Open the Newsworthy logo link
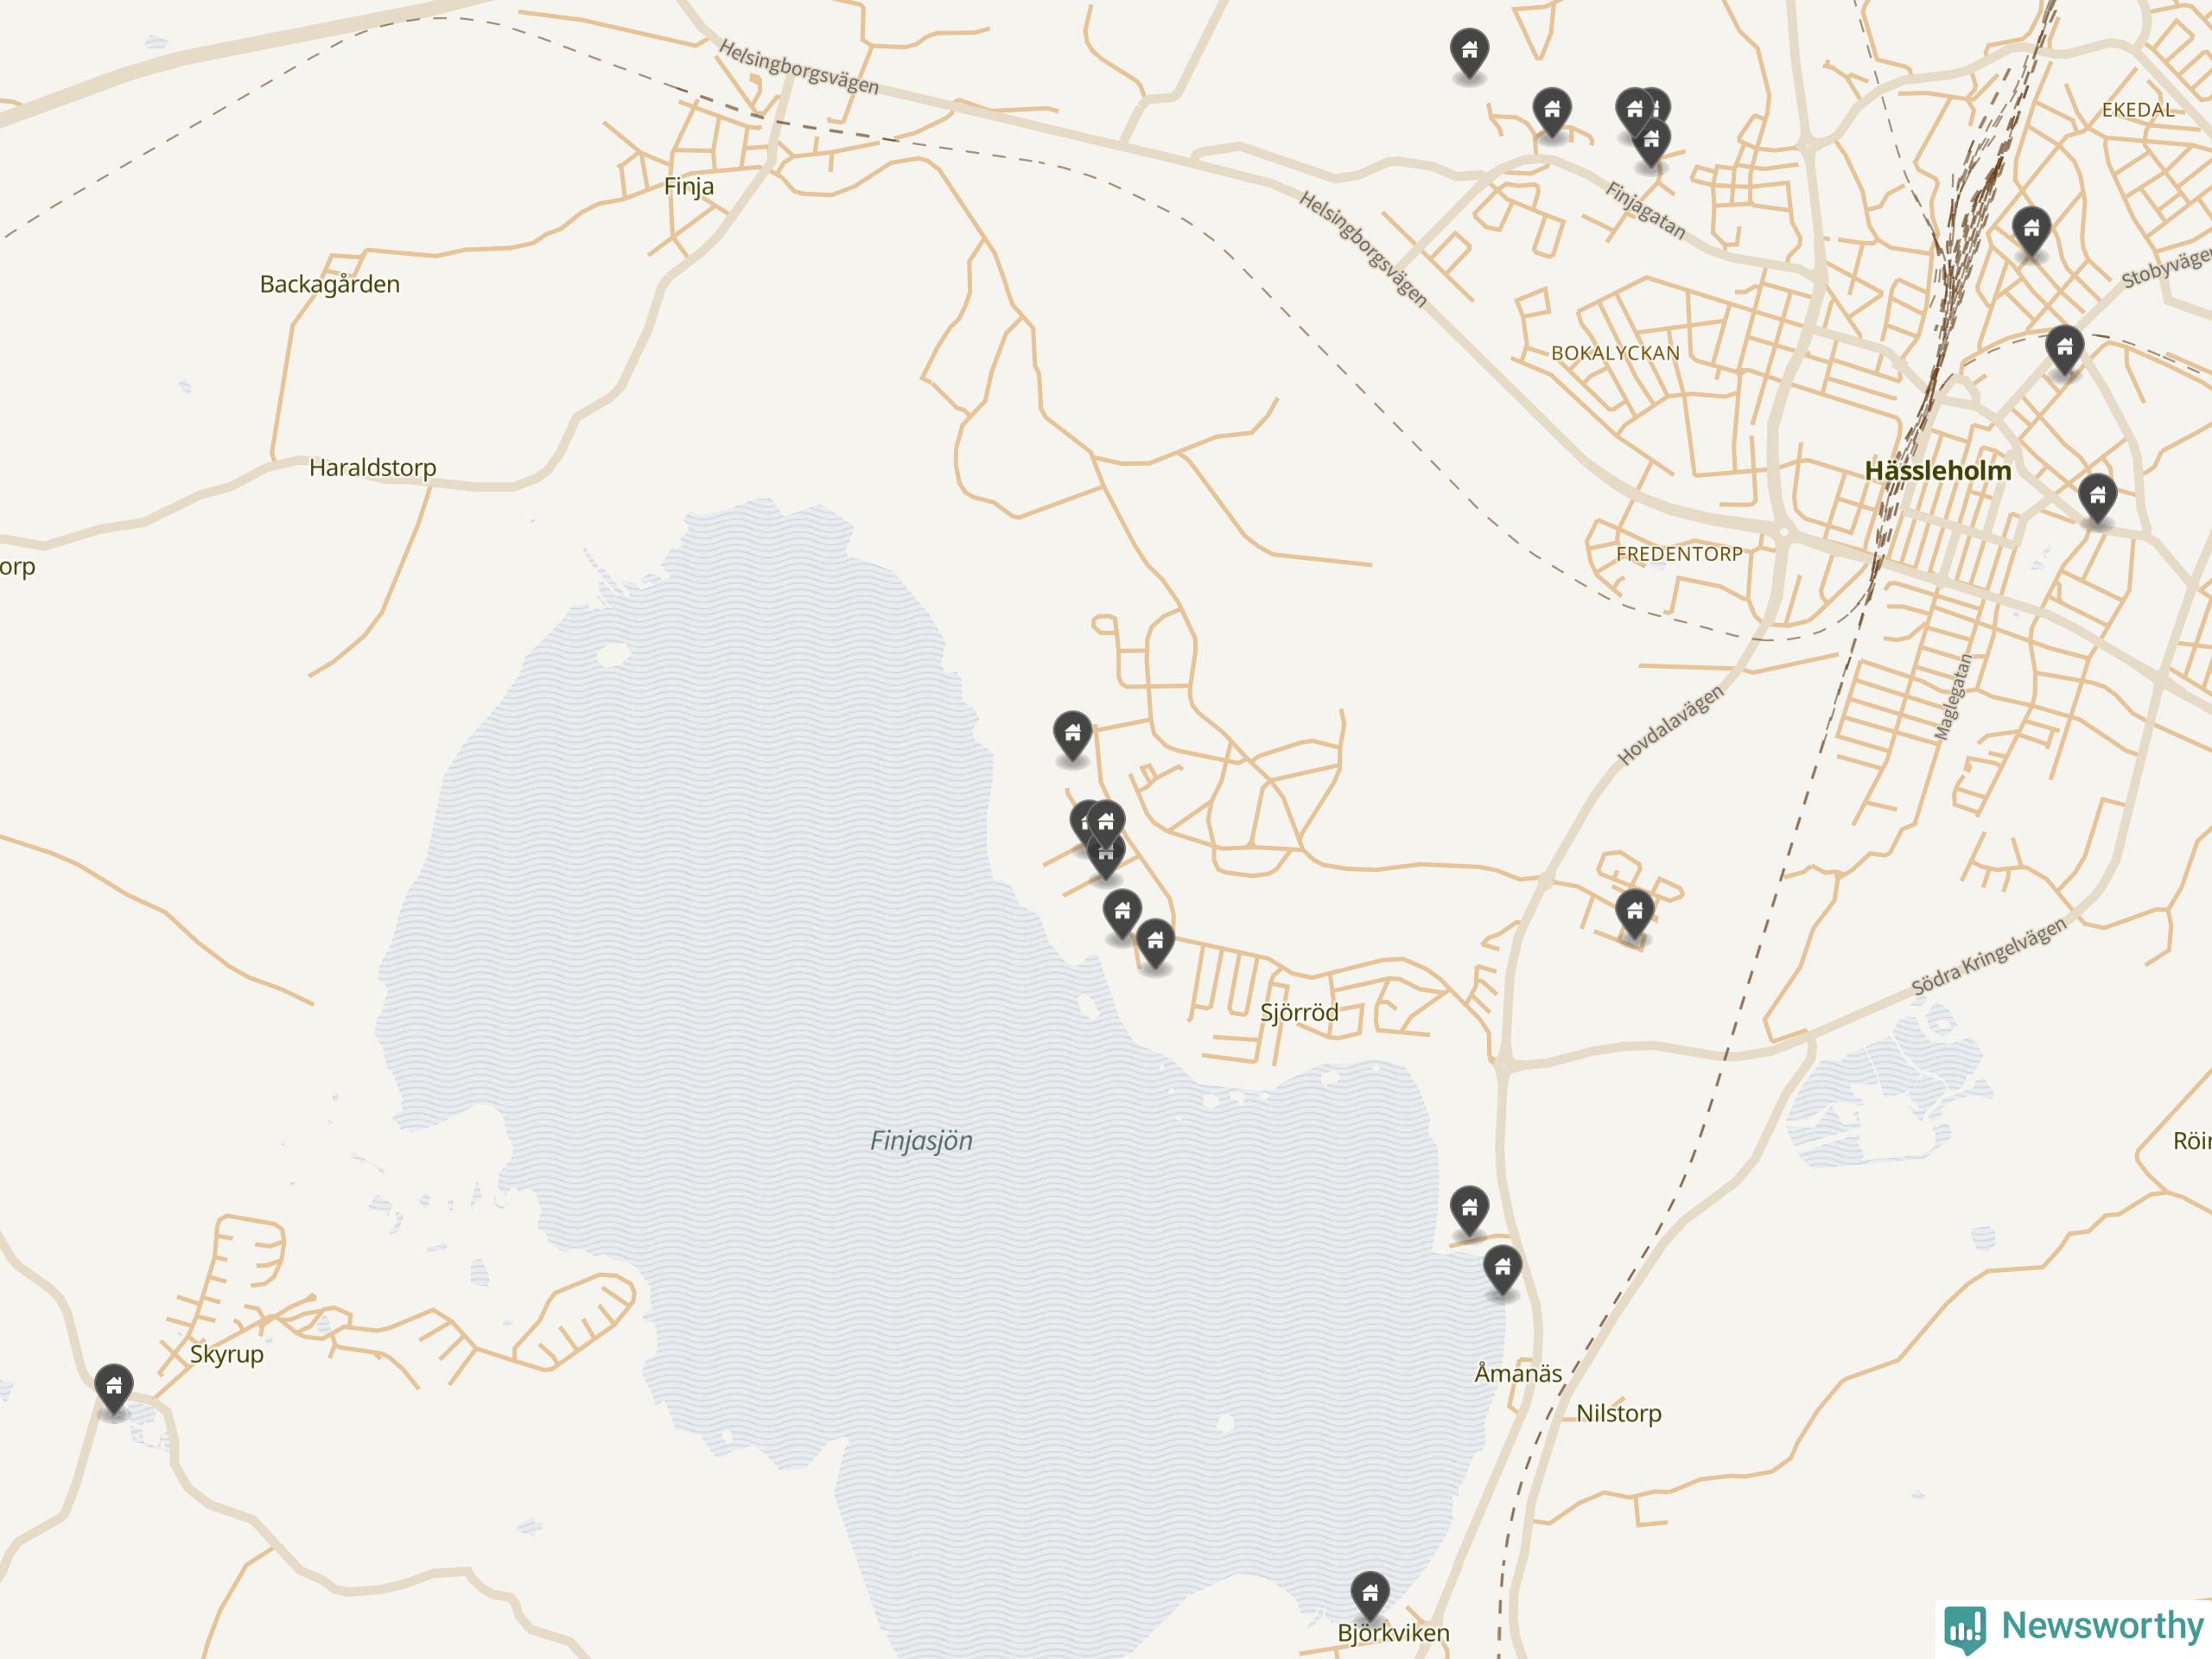This screenshot has width=2212, height=1659. pos(2075,1627)
